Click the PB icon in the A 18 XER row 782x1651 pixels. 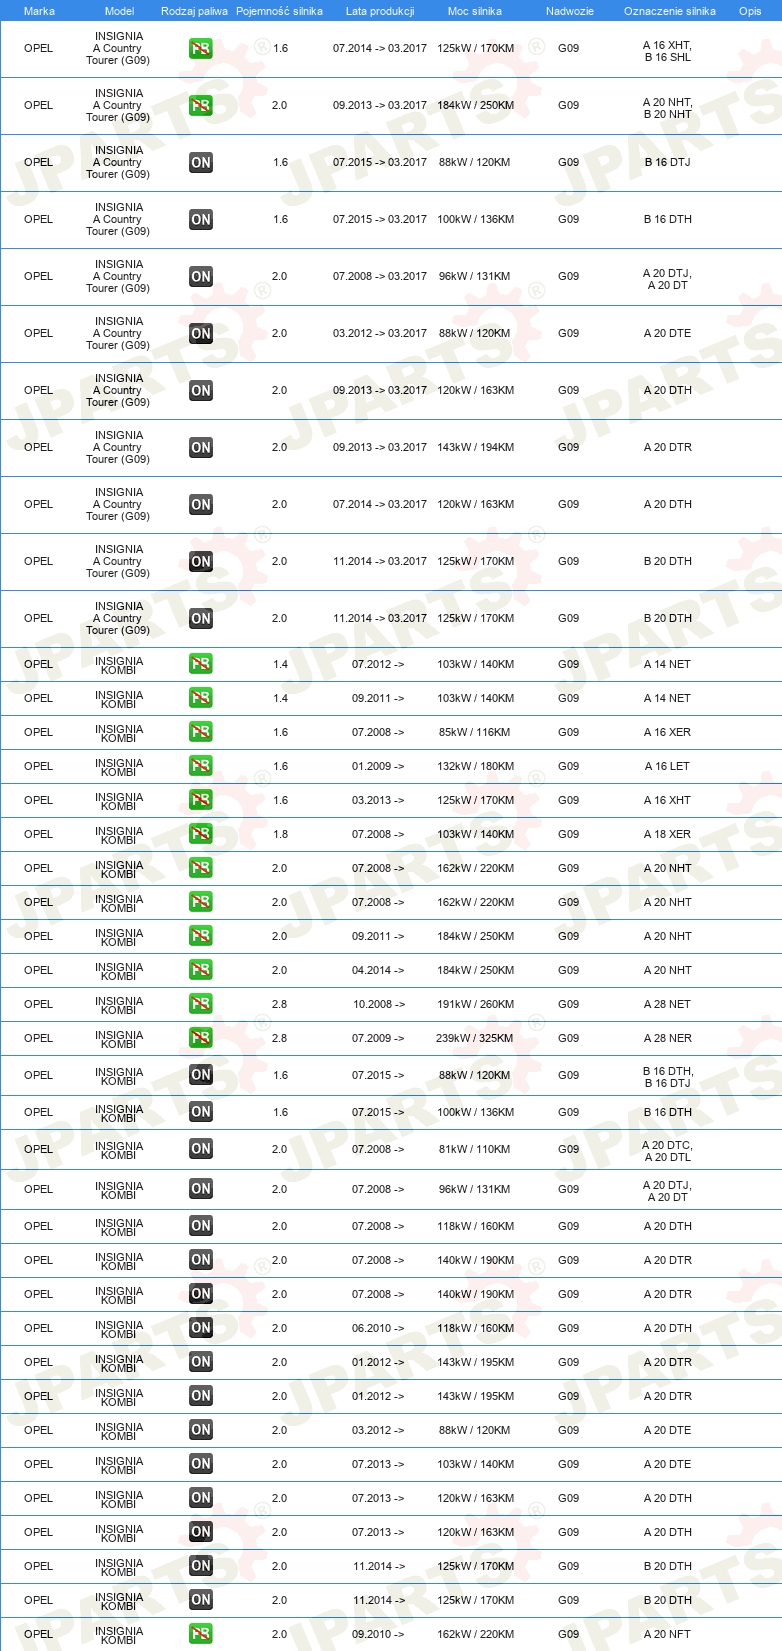(201, 834)
